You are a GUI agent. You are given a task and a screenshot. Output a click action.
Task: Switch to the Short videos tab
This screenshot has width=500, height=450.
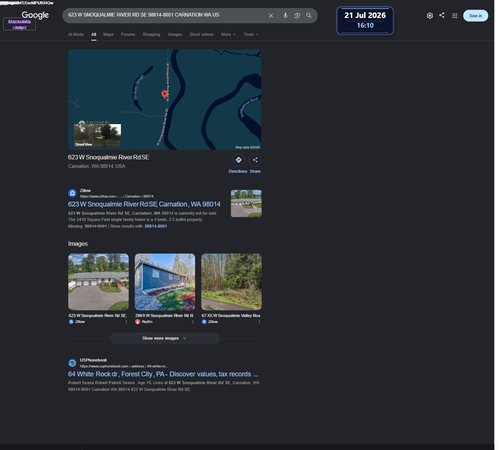(201, 34)
